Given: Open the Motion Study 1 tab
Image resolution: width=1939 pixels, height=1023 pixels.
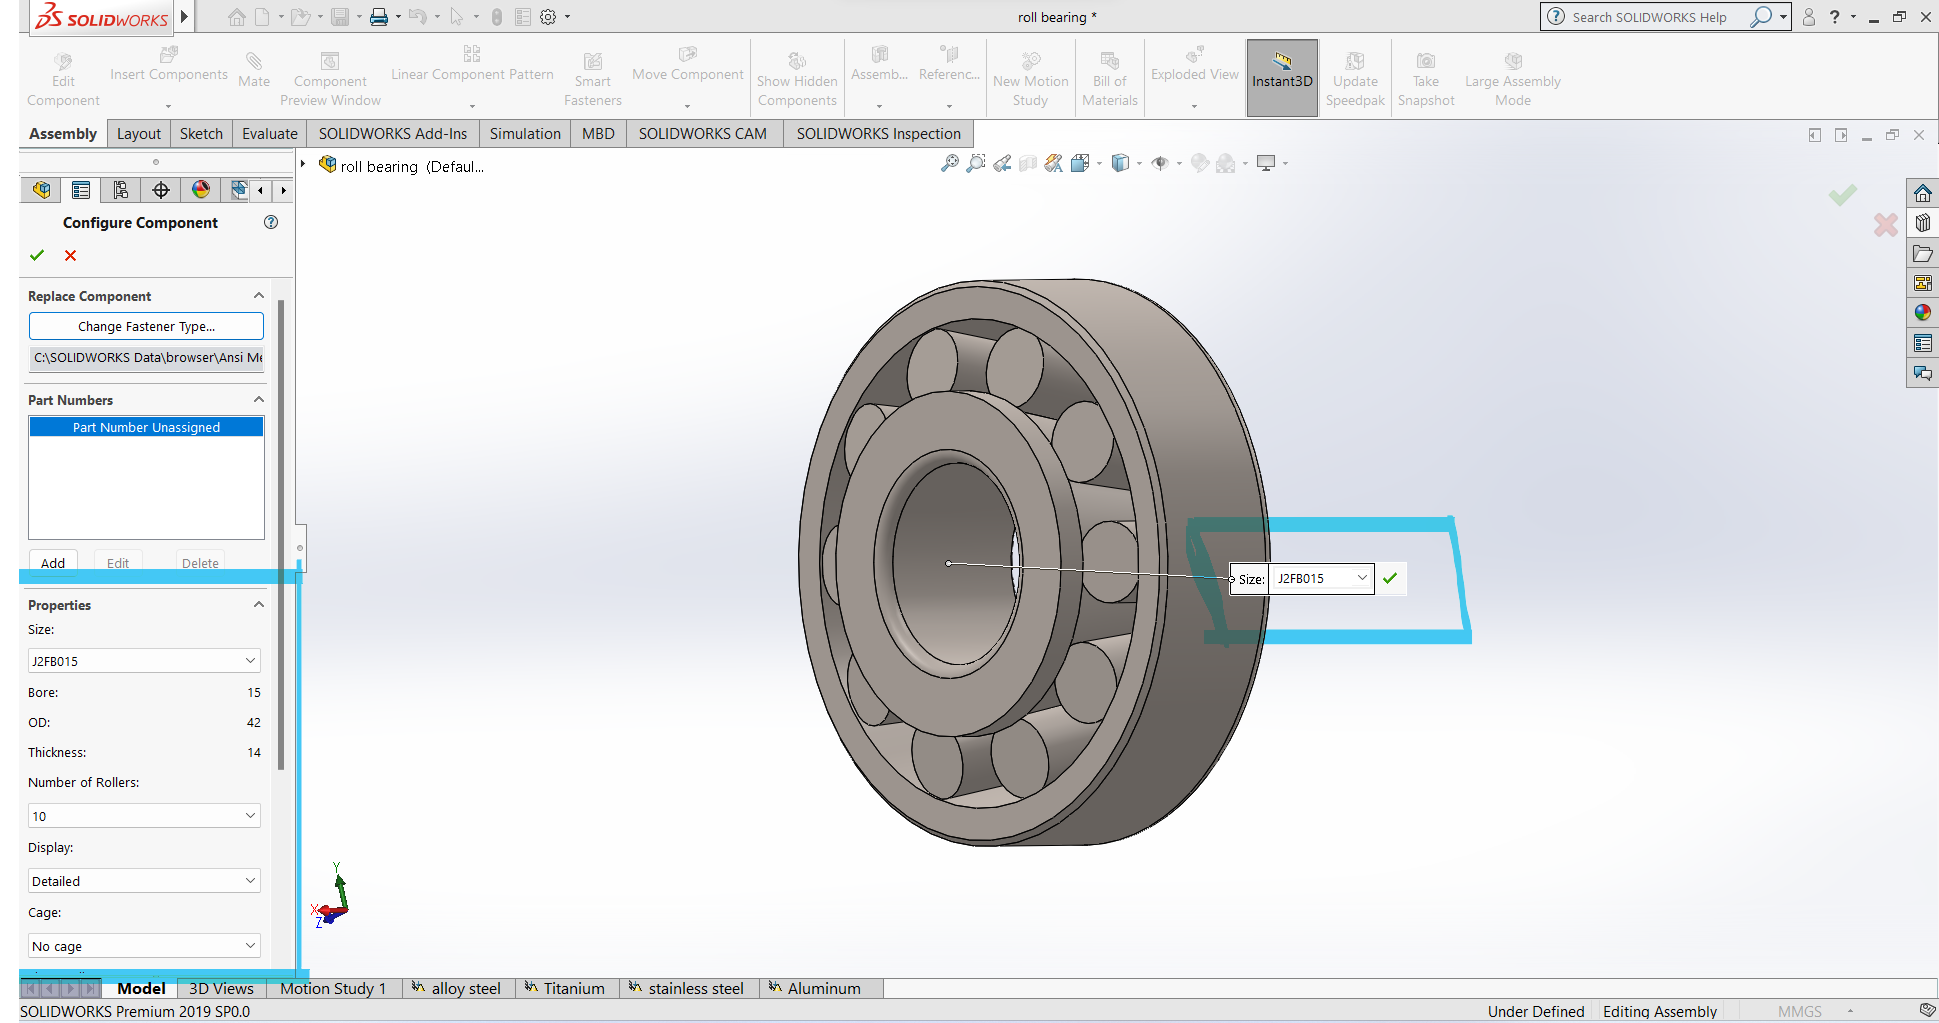Looking at the screenshot, I should (x=332, y=988).
